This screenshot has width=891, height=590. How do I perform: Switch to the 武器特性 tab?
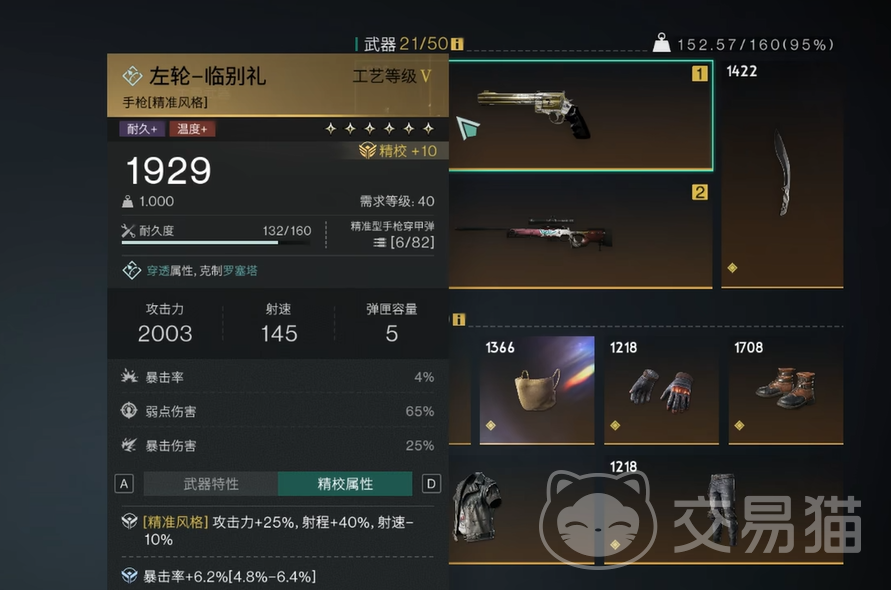[211, 484]
